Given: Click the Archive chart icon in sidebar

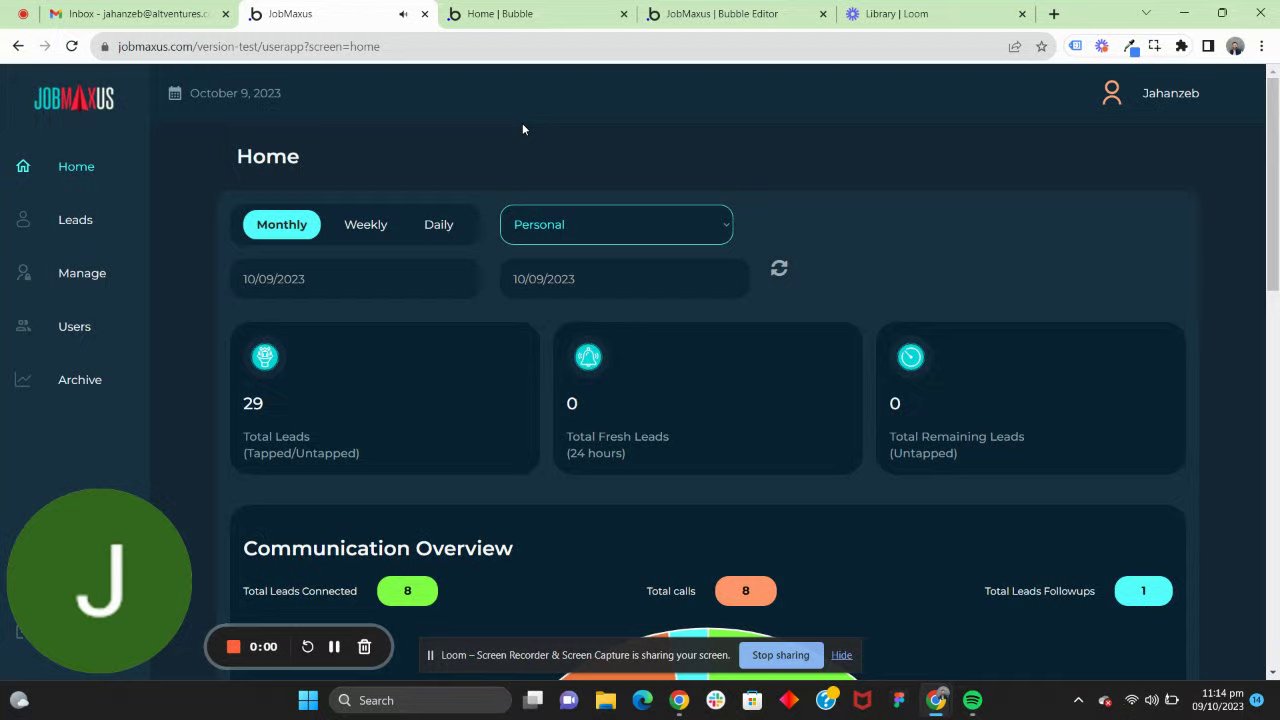Looking at the screenshot, I should coord(23,380).
